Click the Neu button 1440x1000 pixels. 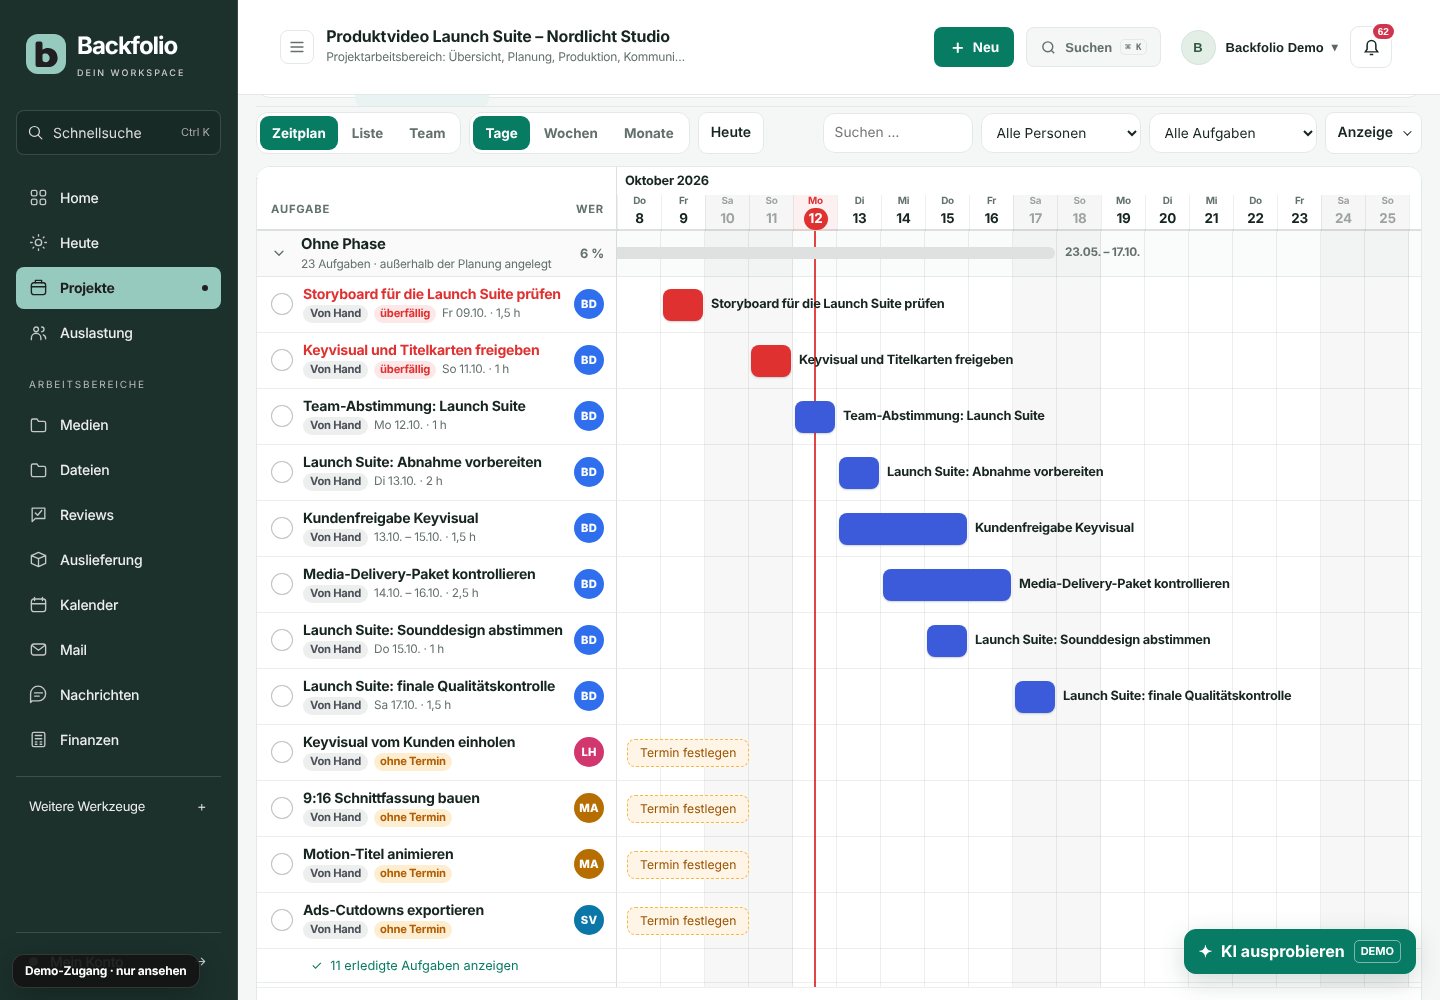(974, 47)
